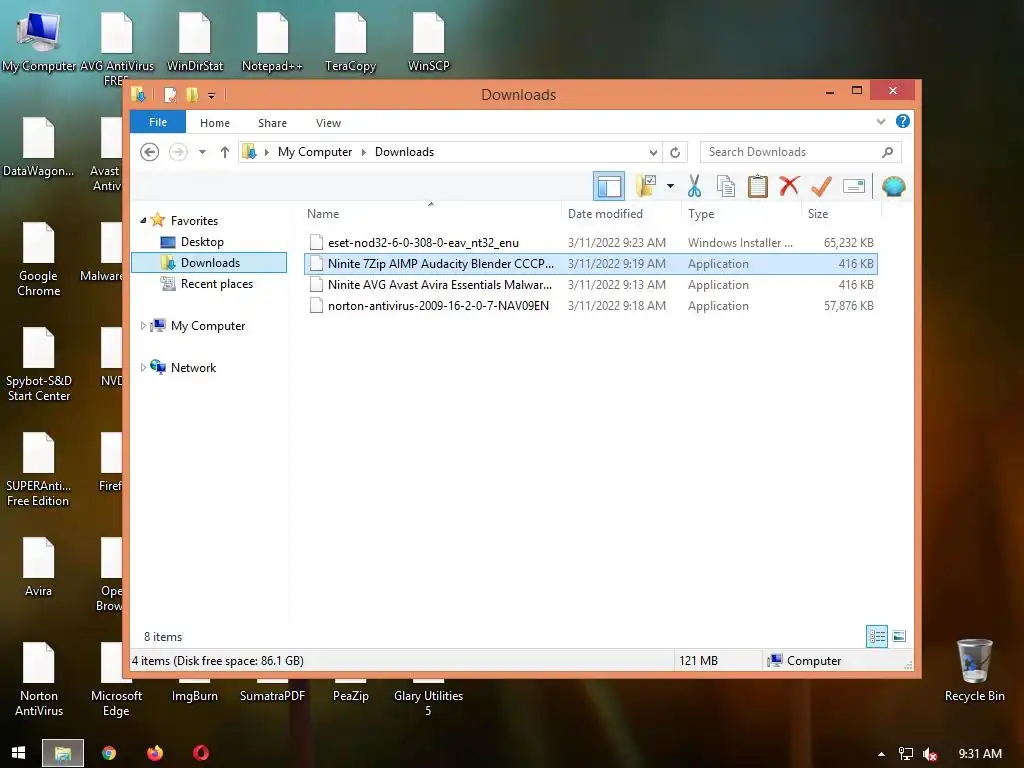
Task: Expand the ribbon with the chevron
Action: (x=881, y=121)
